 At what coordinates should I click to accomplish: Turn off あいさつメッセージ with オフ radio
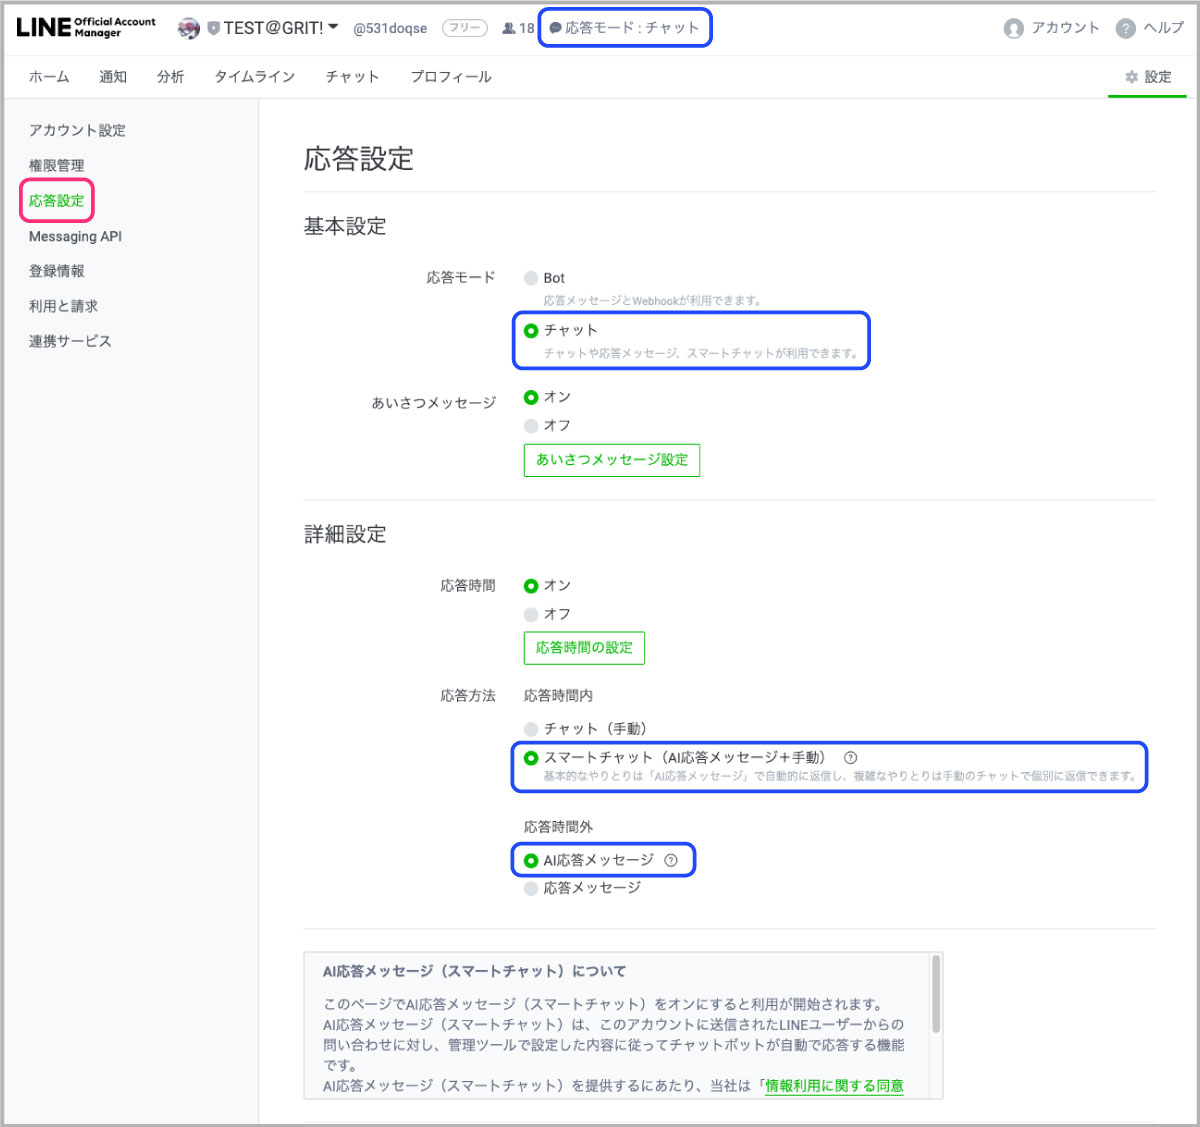pyautogui.click(x=531, y=426)
